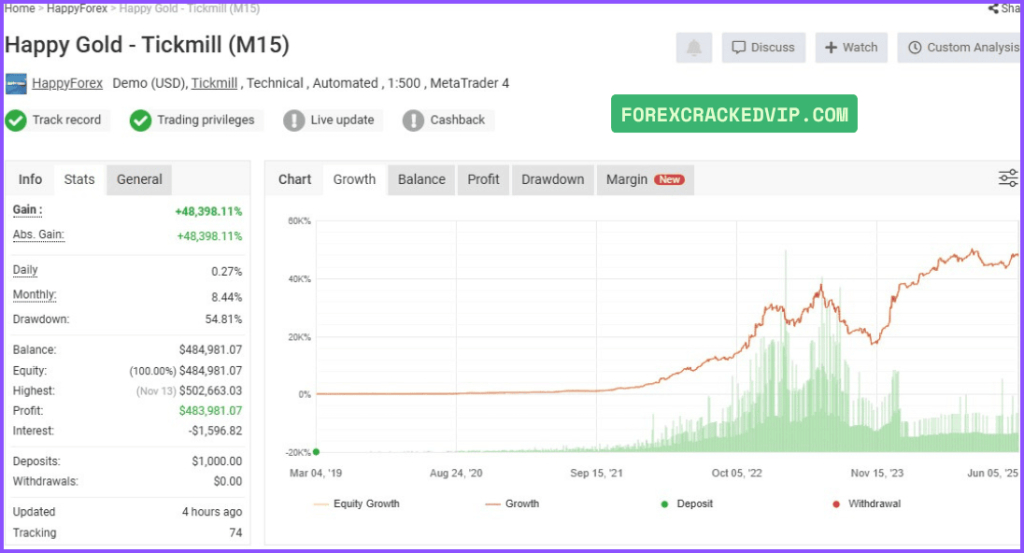This screenshot has height=553, width=1024.
Task: Click the Trading privileges green checkmark icon
Action: point(140,120)
